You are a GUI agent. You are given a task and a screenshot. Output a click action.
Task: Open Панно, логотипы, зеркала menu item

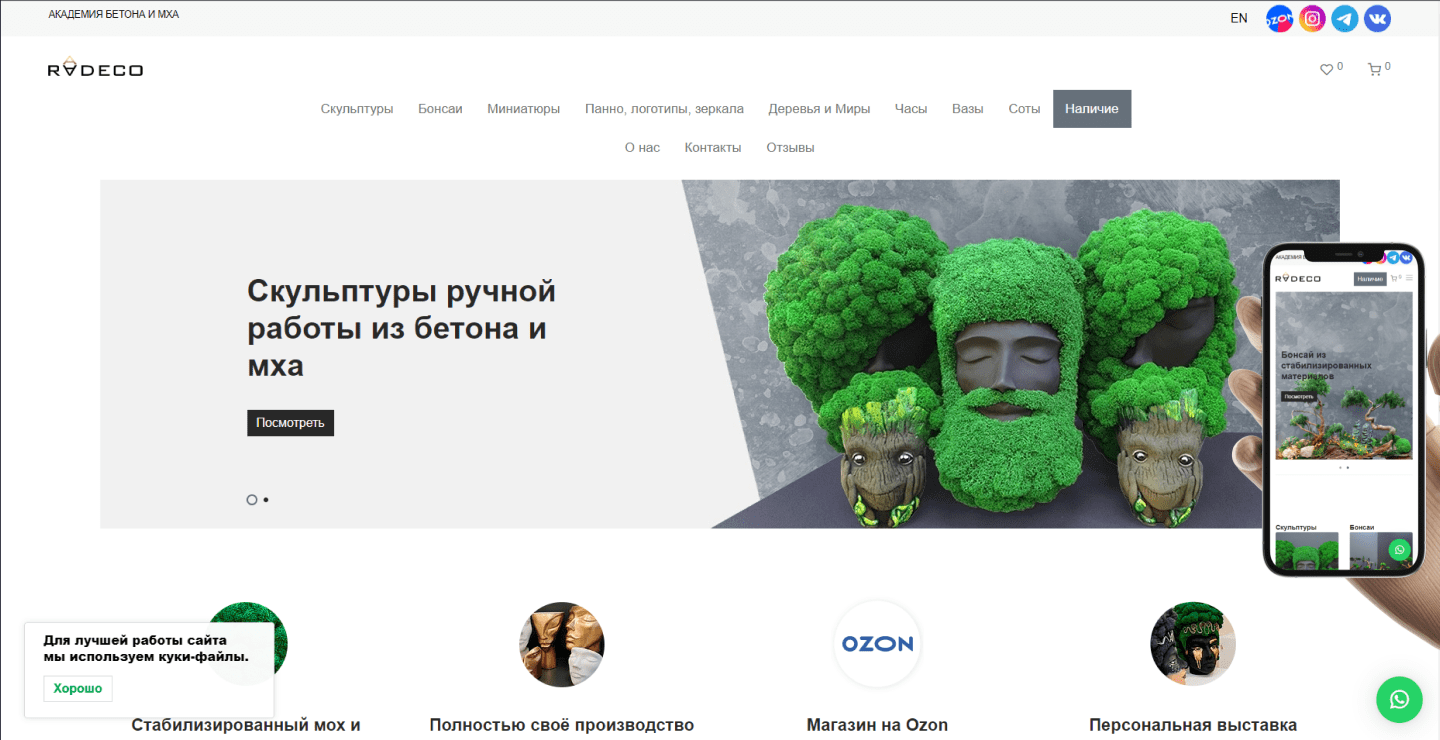pos(664,109)
